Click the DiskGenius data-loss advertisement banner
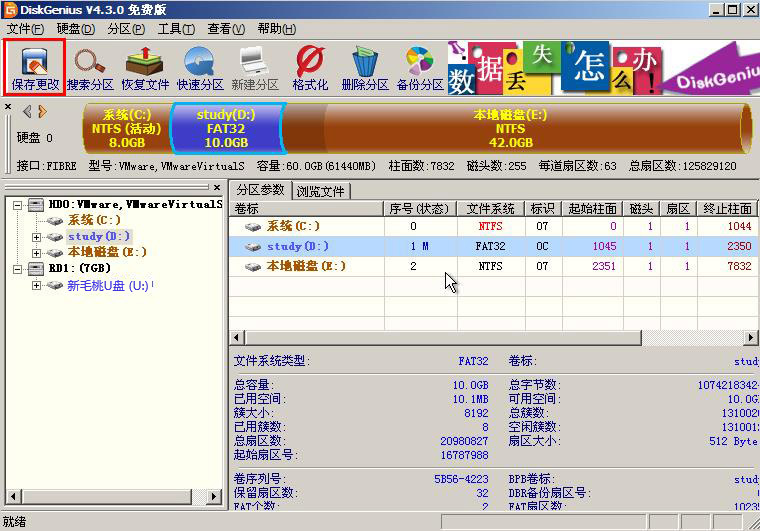Screen dimensions: 760x531 pyautogui.click(x=603, y=68)
